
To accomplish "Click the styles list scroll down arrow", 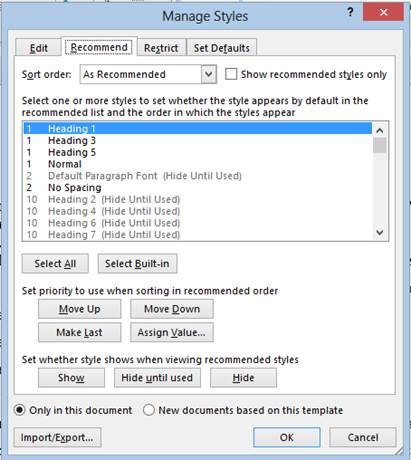I will coord(380,232).
